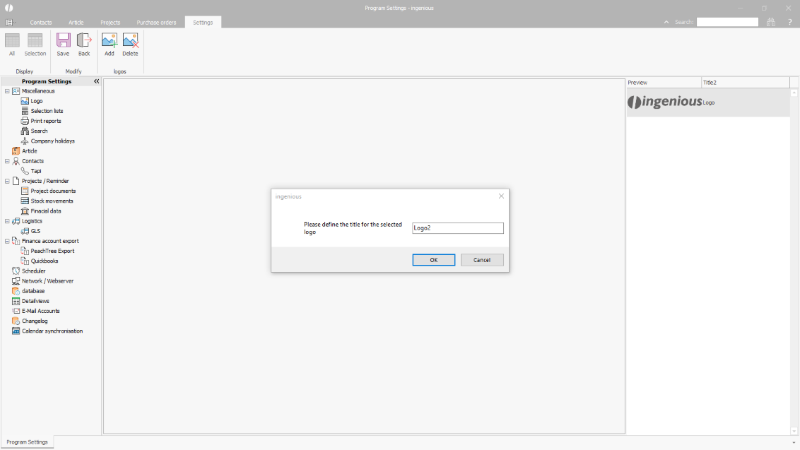Click the Program Settings bottom tab
The image size is (800, 450).
27,442
